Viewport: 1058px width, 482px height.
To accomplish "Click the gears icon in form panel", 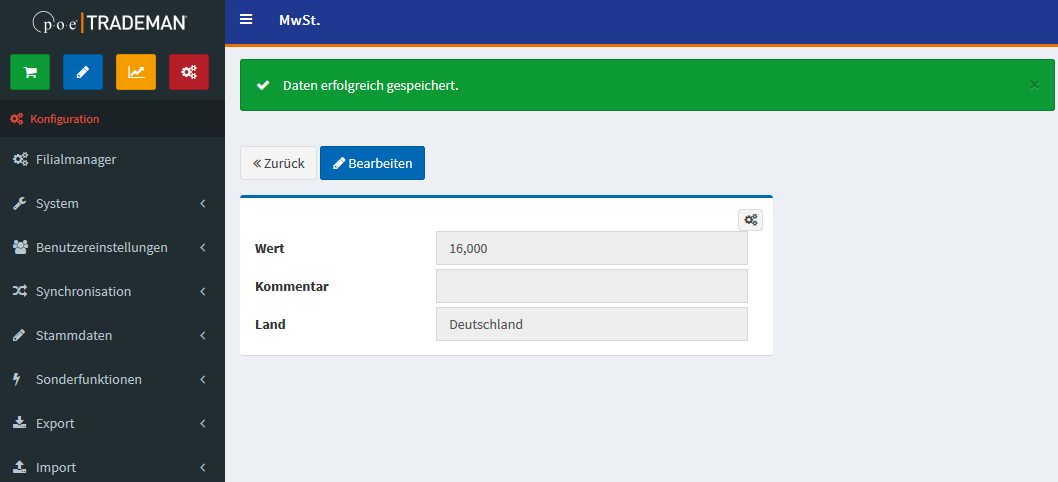I will [x=750, y=220].
